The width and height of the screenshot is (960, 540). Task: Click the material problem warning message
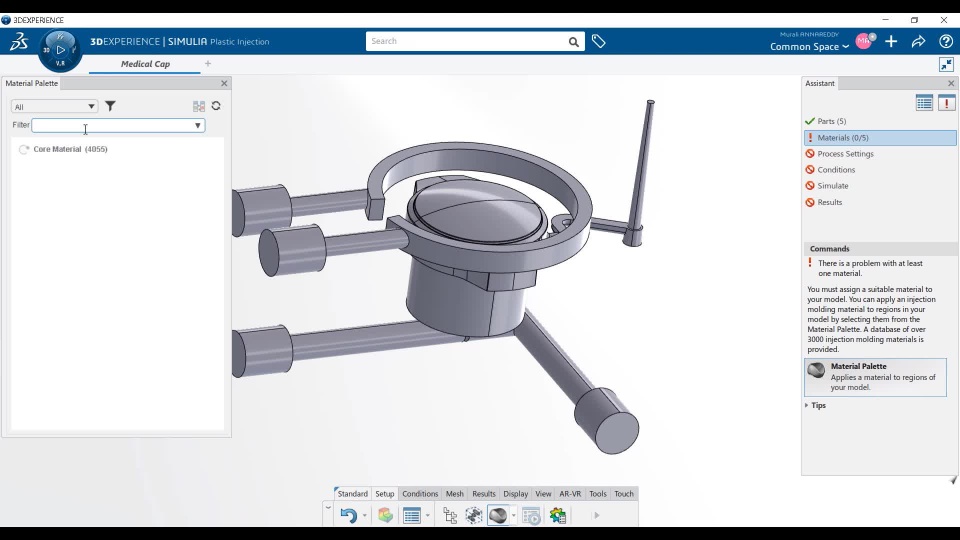(x=870, y=268)
